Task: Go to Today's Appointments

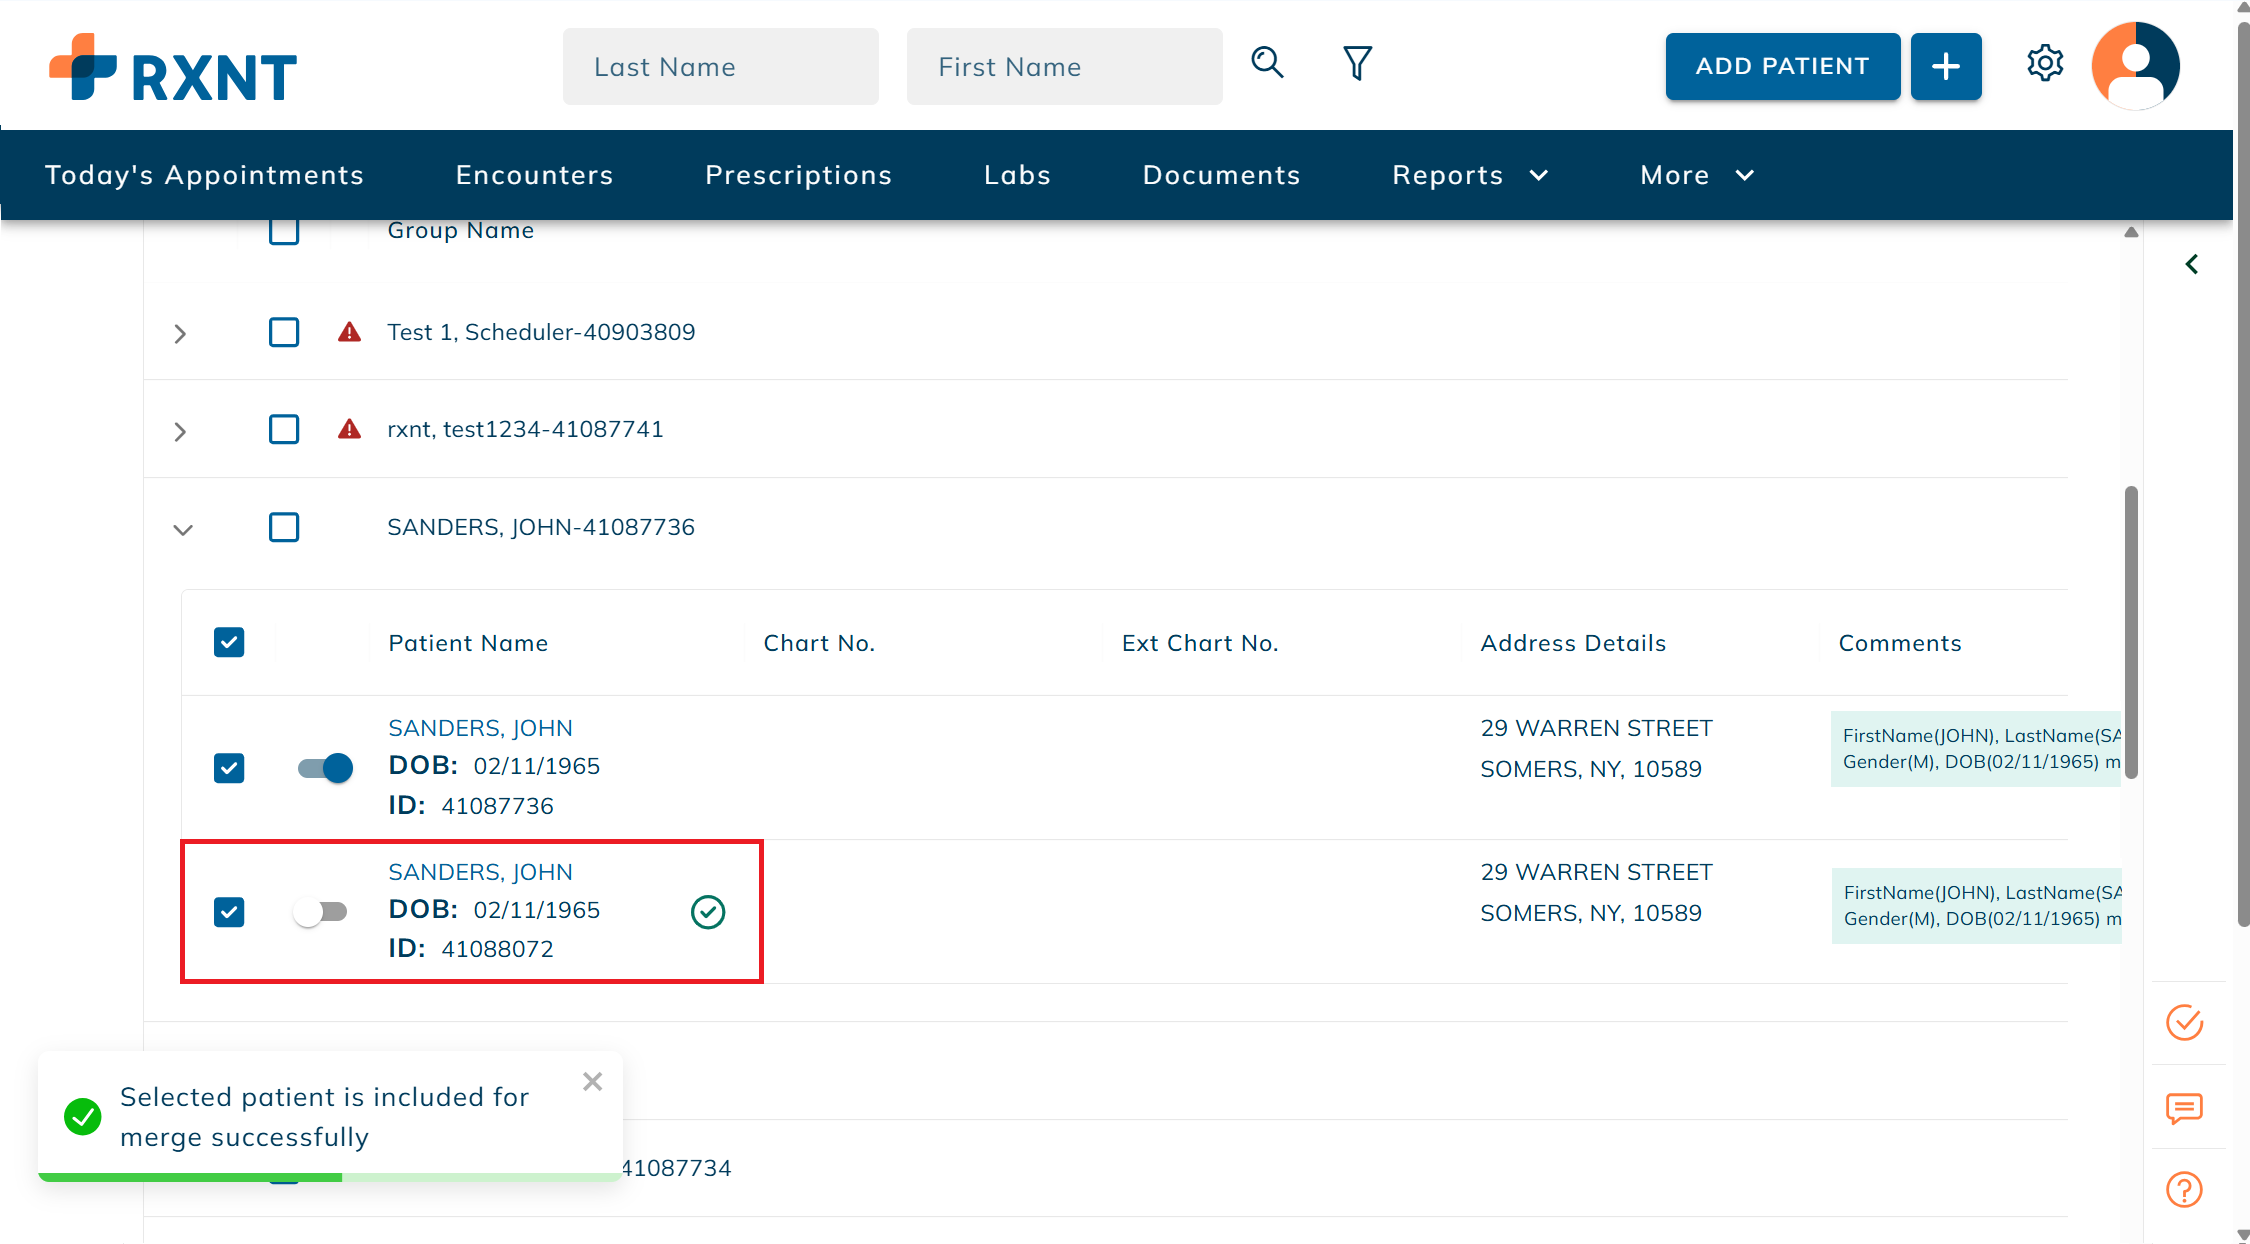Action: tap(204, 175)
